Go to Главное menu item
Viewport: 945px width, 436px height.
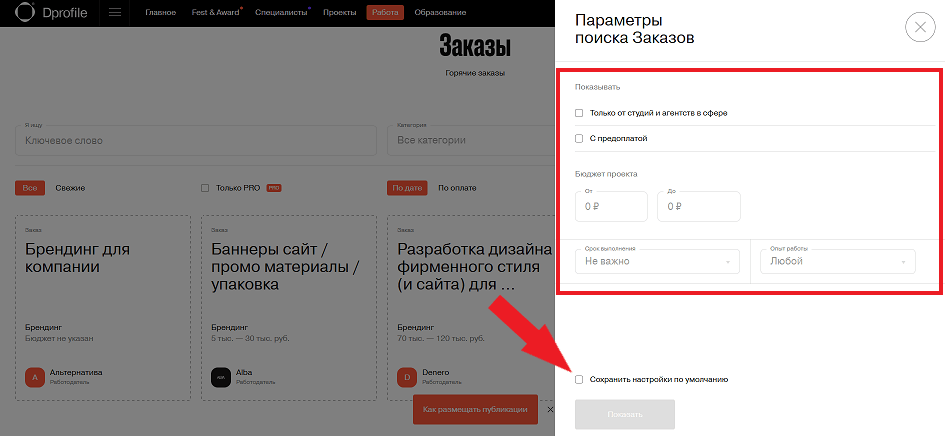tap(161, 12)
